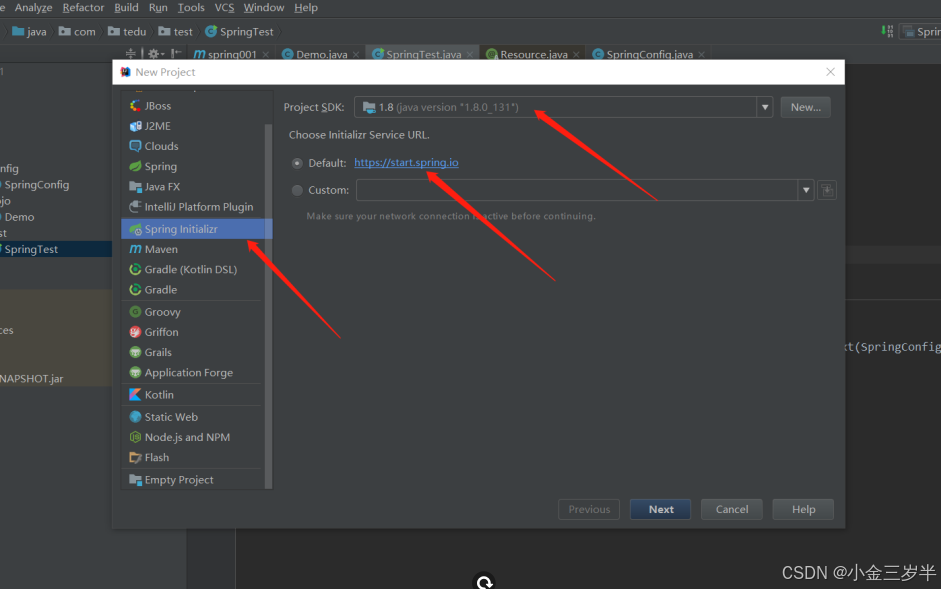
Task: Click New... SDK button
Action: tap(805, 107)
